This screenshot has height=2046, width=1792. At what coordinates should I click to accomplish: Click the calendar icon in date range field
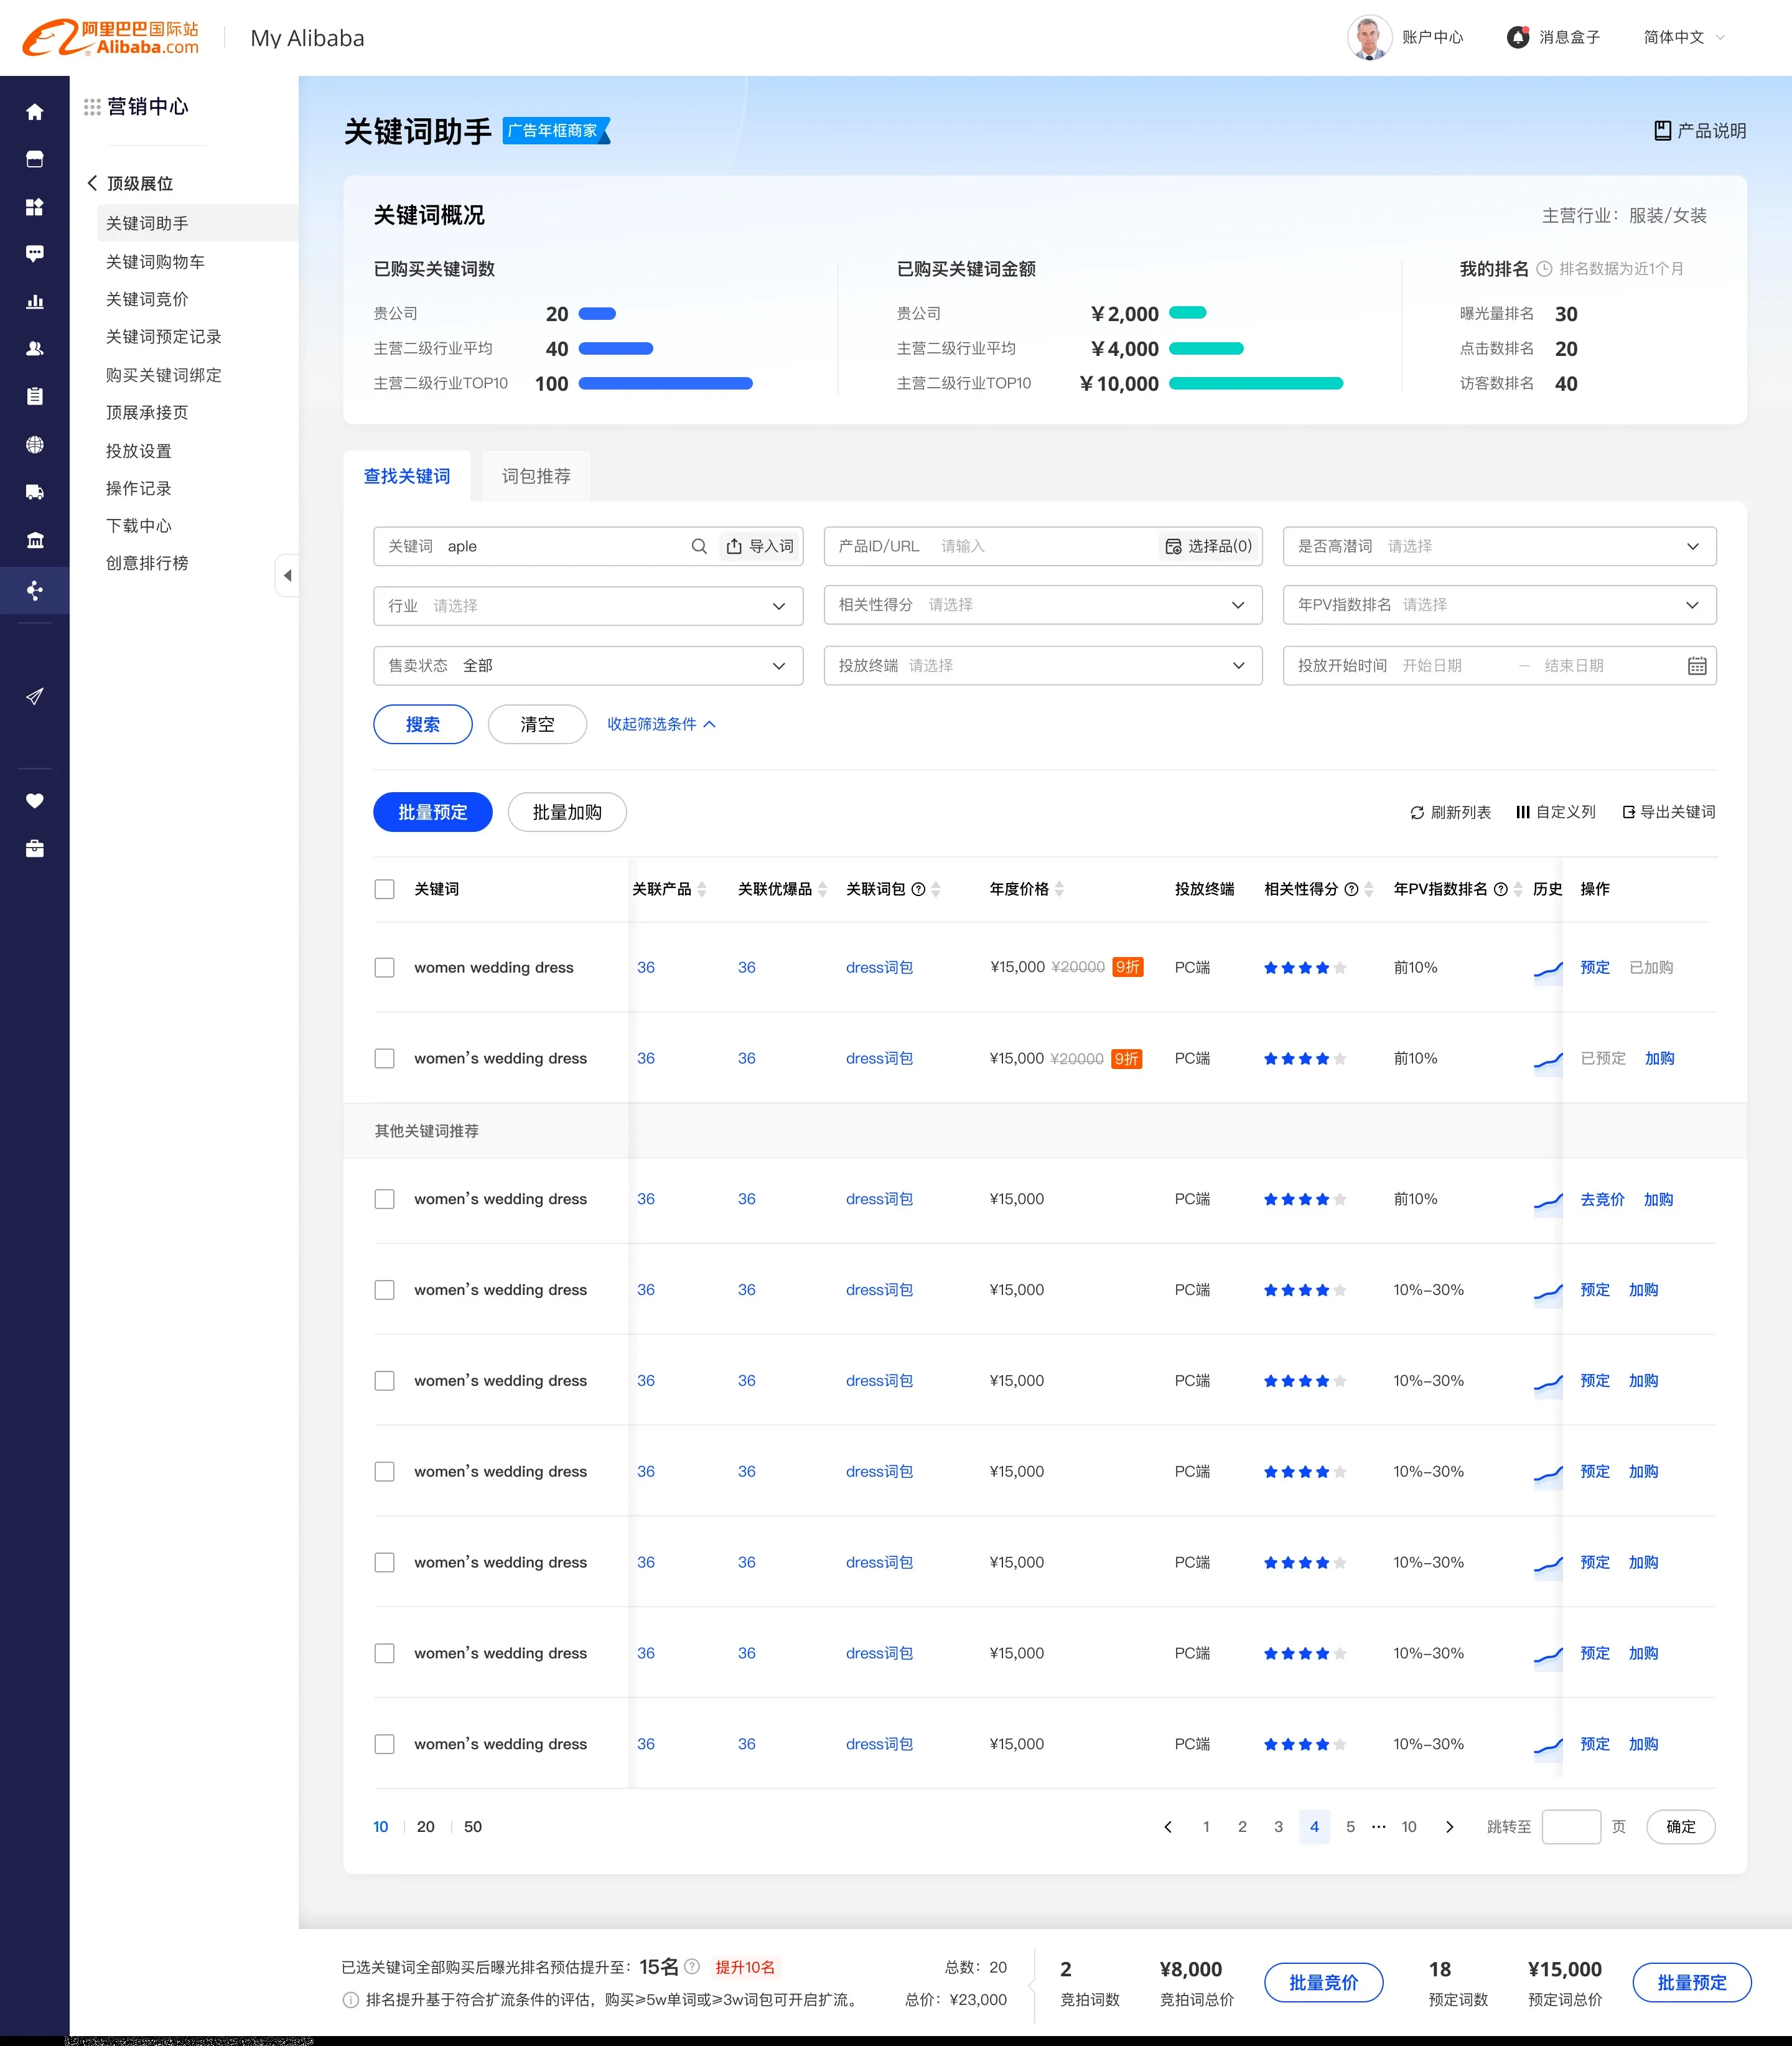(1696, 666)
